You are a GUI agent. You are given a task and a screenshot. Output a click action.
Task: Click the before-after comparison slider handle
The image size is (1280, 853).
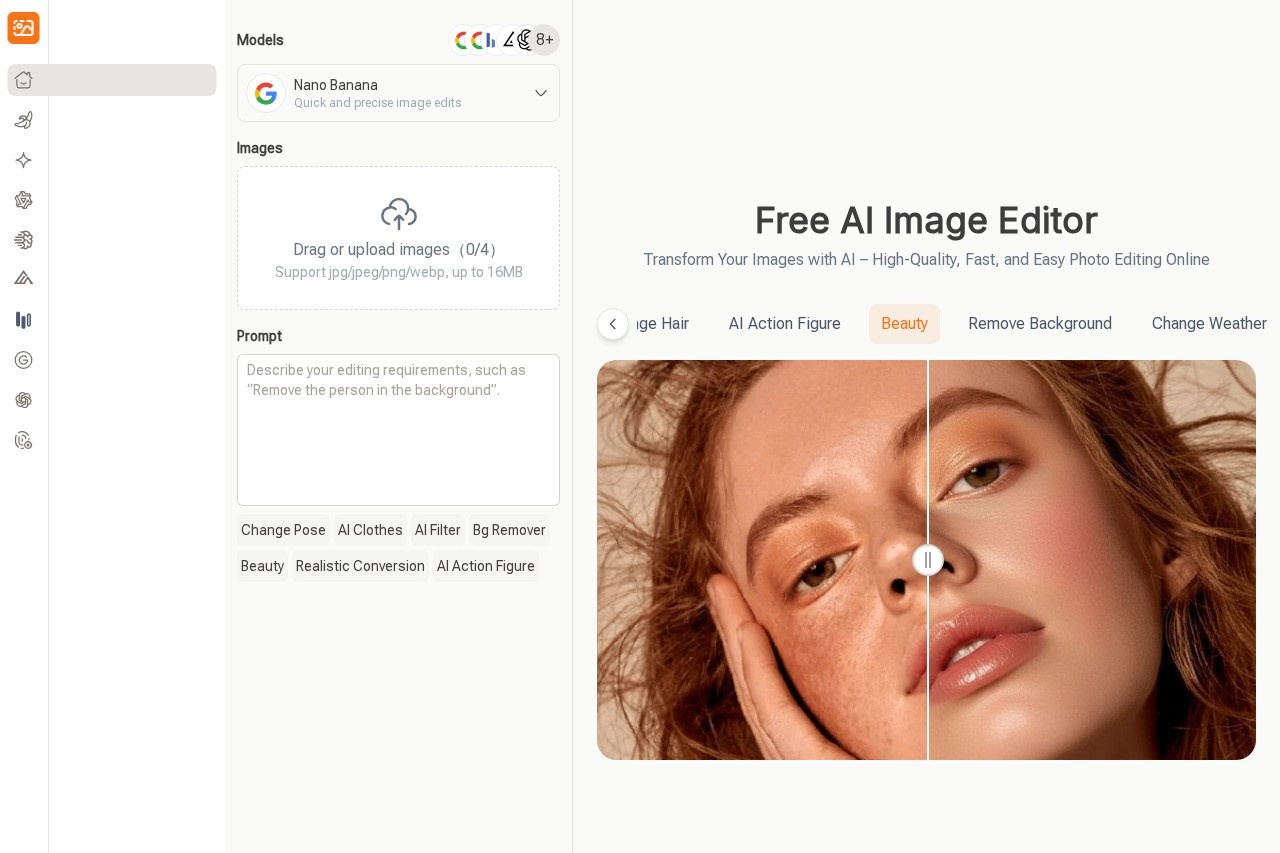click(x=928, y=560)
